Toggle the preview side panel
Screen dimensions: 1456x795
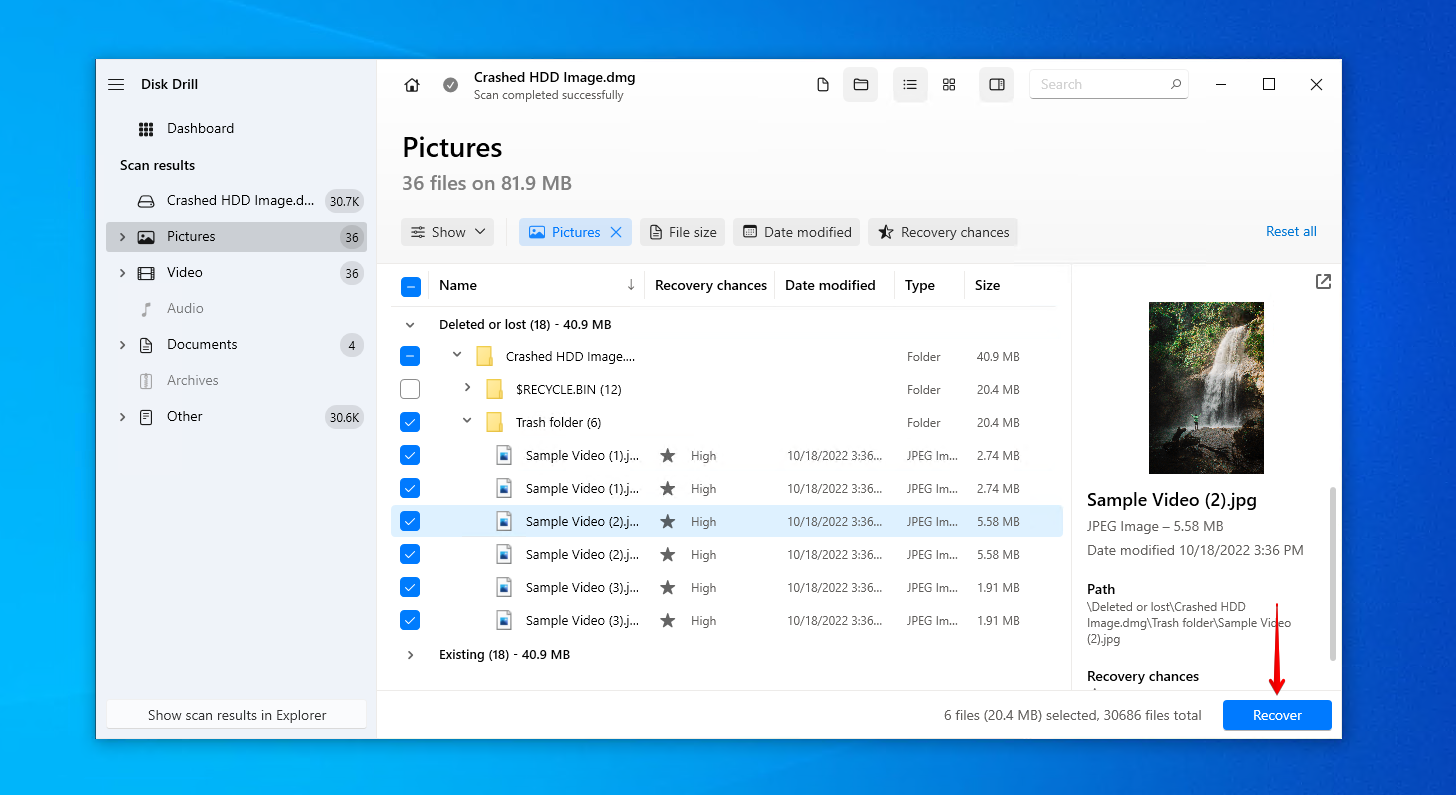(996, 84)
